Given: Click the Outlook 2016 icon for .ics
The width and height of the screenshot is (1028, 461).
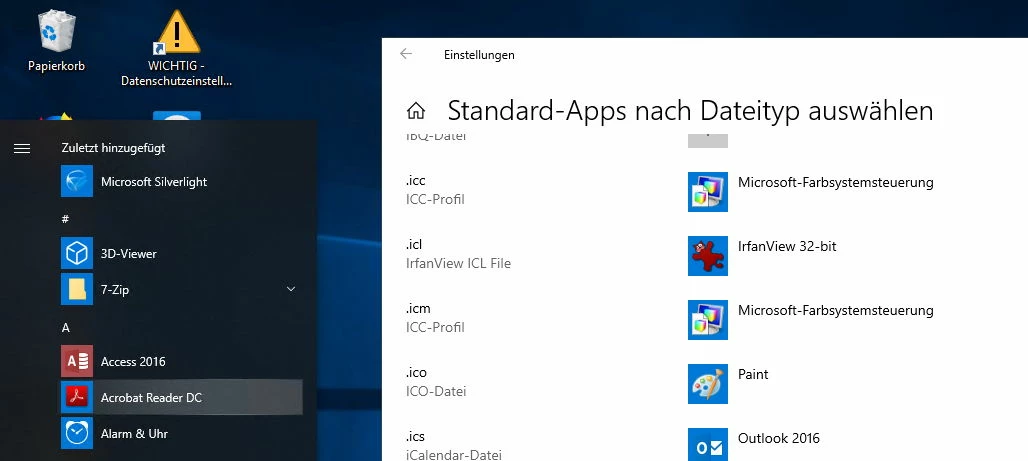Looking at the screenshot, I should coord(707,445).
